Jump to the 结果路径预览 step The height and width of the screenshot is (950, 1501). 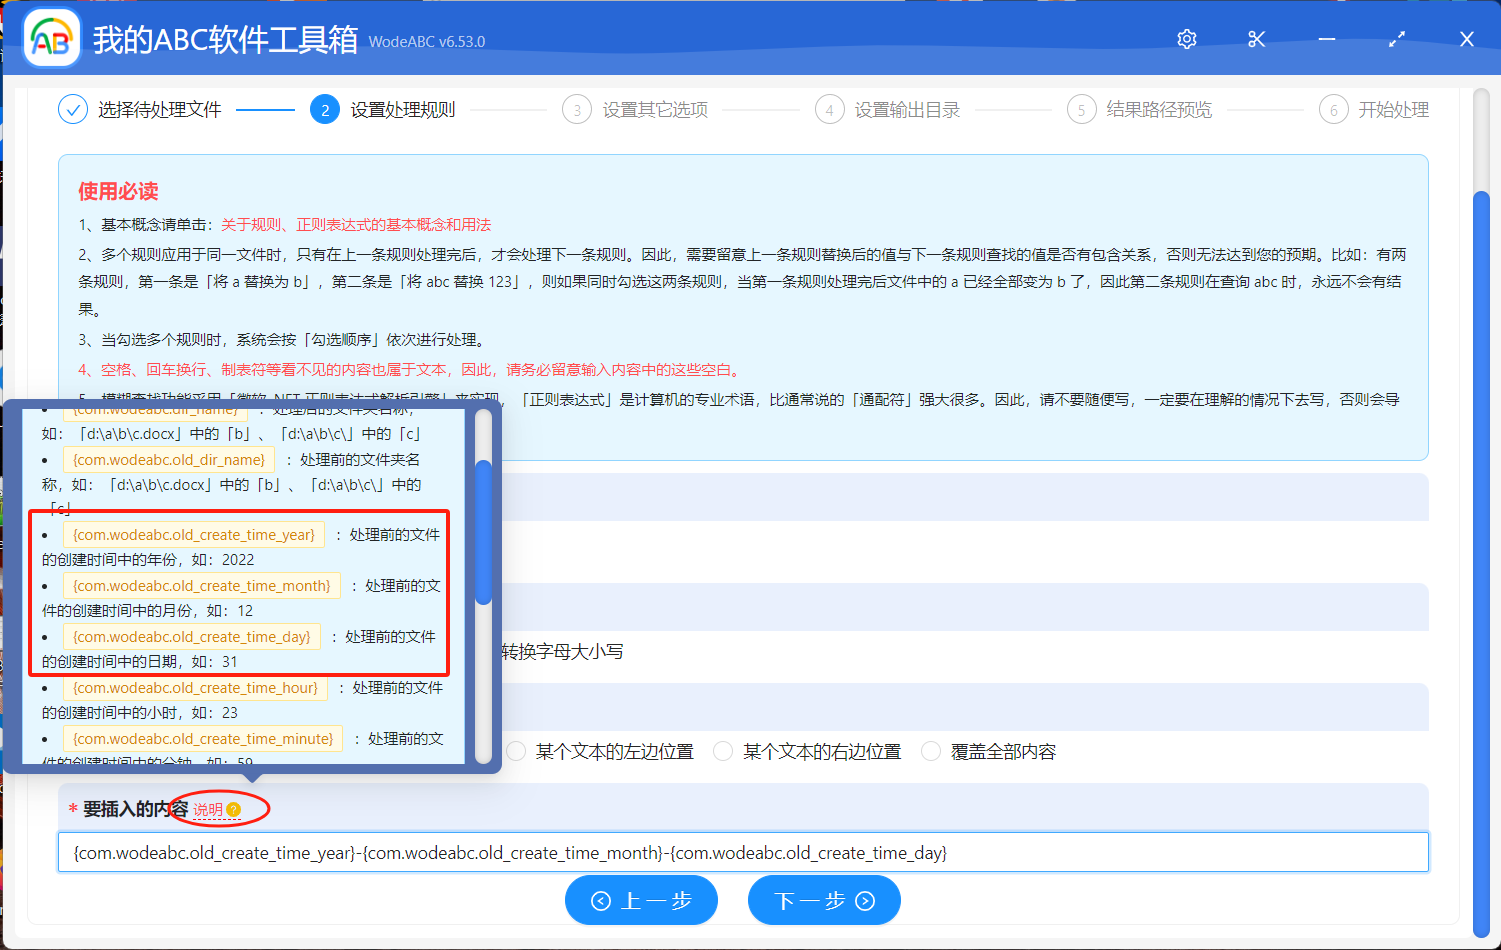coord(1158,110)
